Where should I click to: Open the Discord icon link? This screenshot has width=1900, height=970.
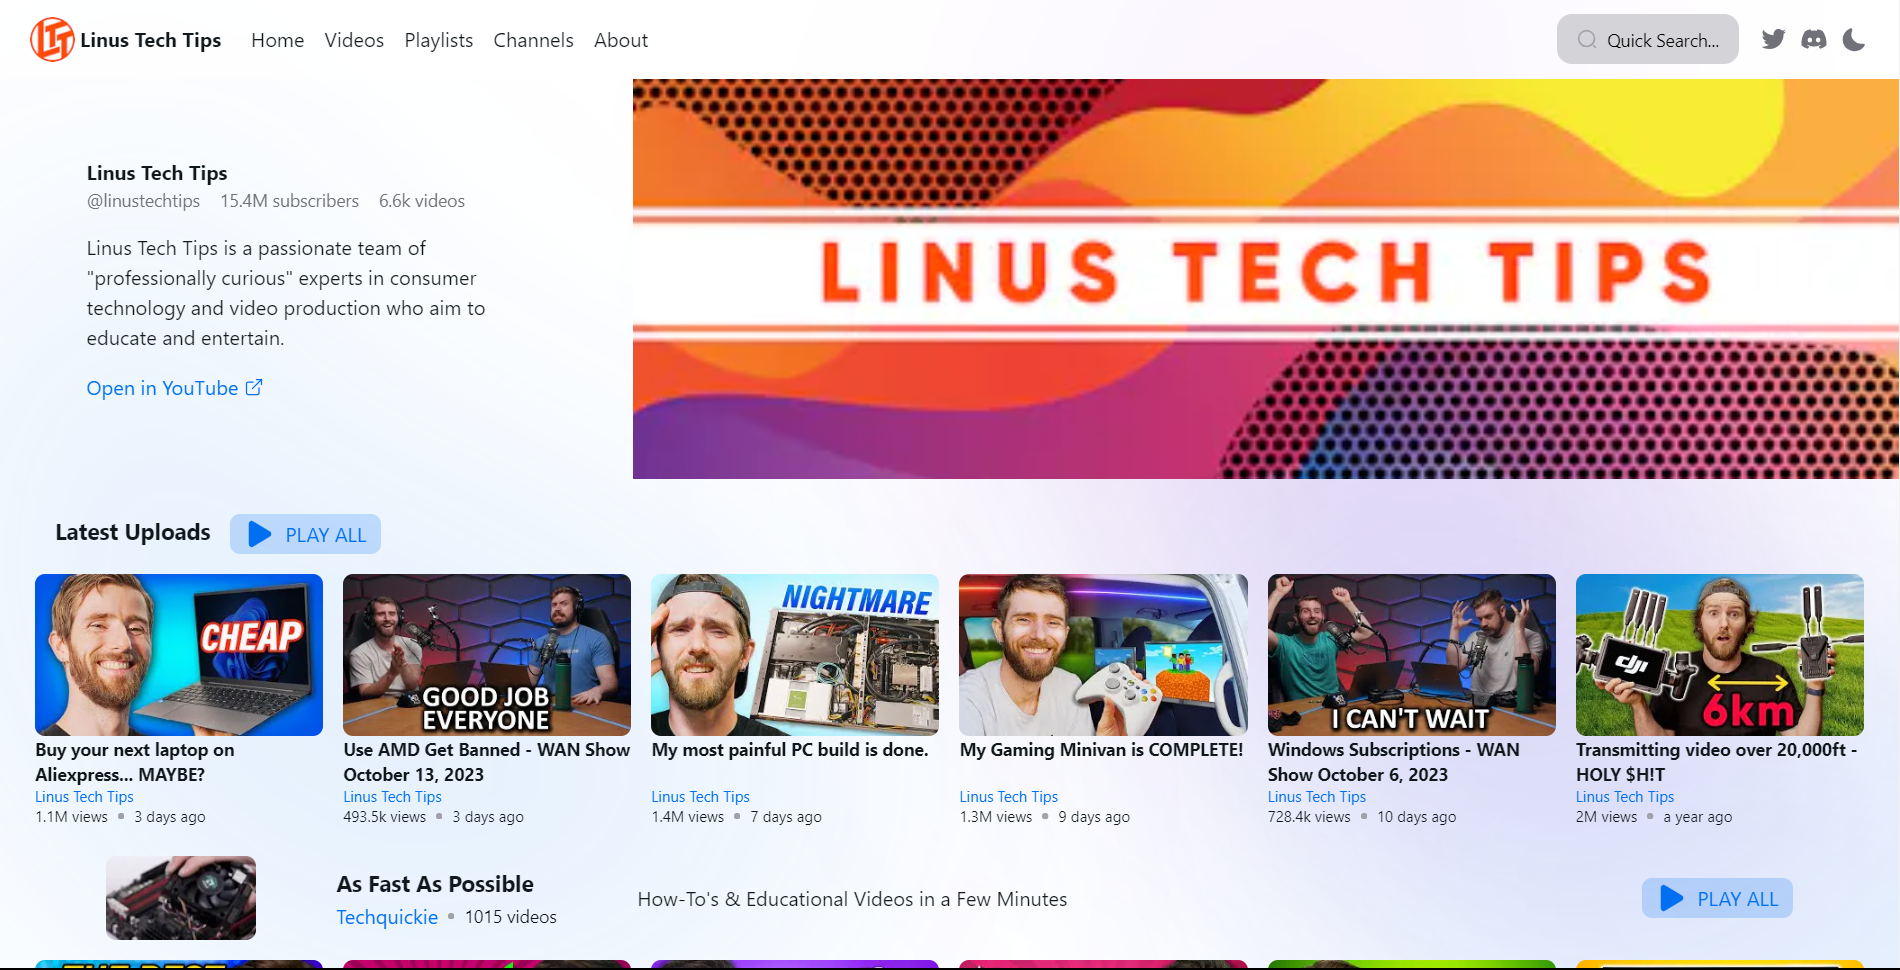[x=1814, y=40]
